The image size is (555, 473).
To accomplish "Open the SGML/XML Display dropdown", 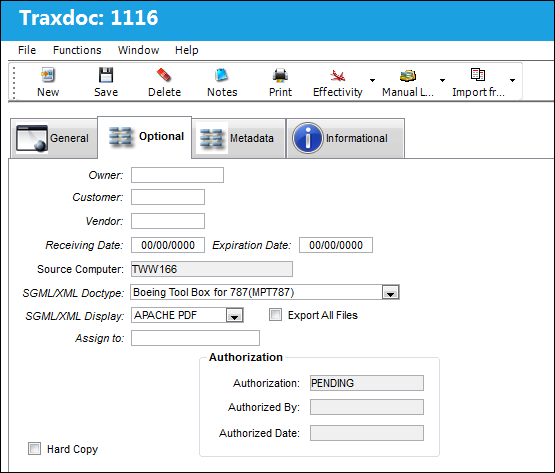I will click(234, 315).
